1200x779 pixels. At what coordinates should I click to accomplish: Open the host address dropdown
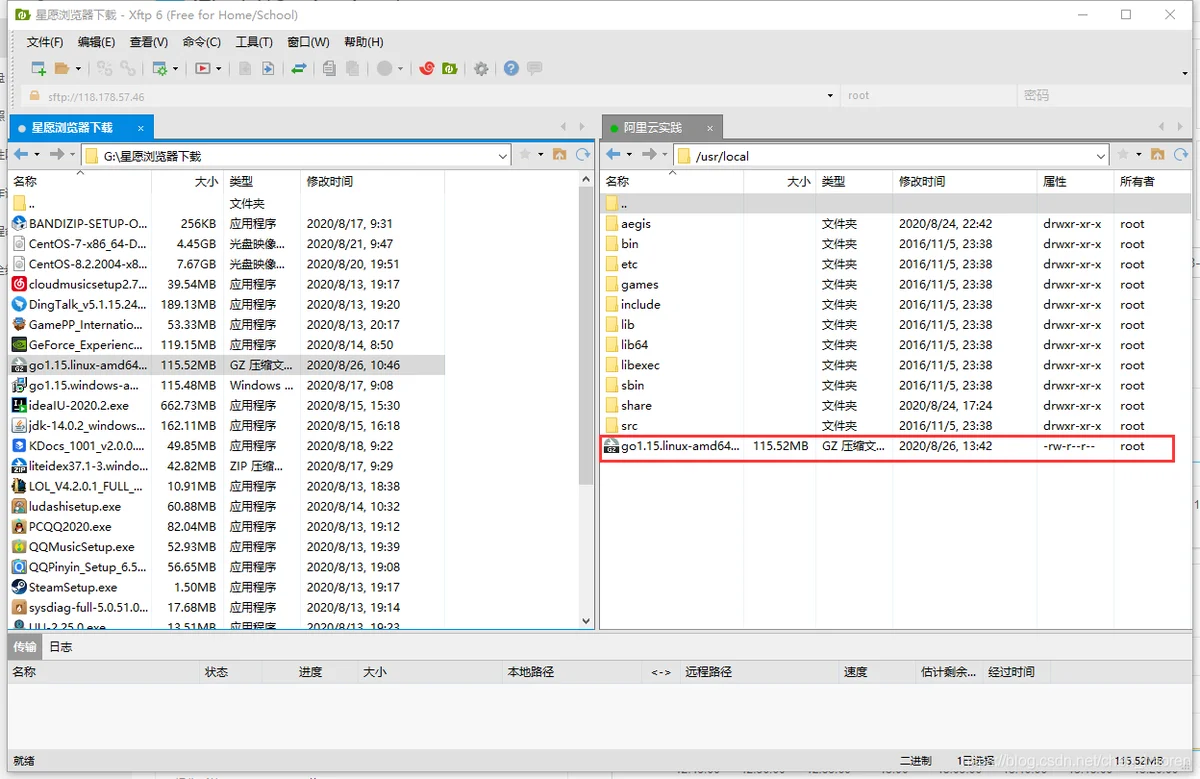pos(830,96)
